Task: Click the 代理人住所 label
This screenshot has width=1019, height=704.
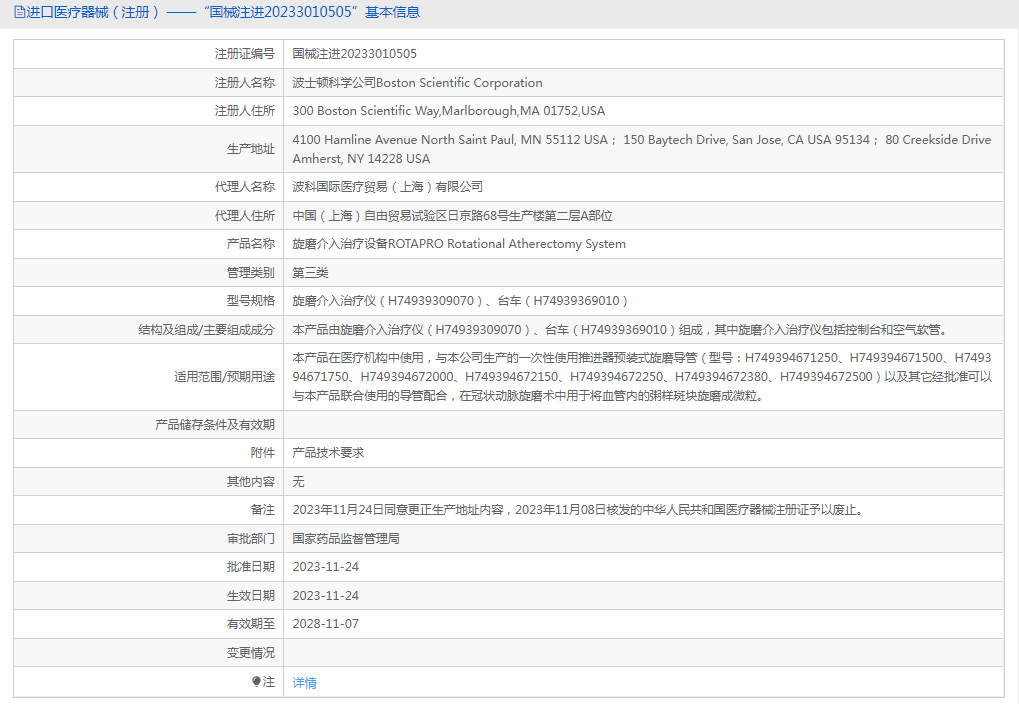Action: 245,215
